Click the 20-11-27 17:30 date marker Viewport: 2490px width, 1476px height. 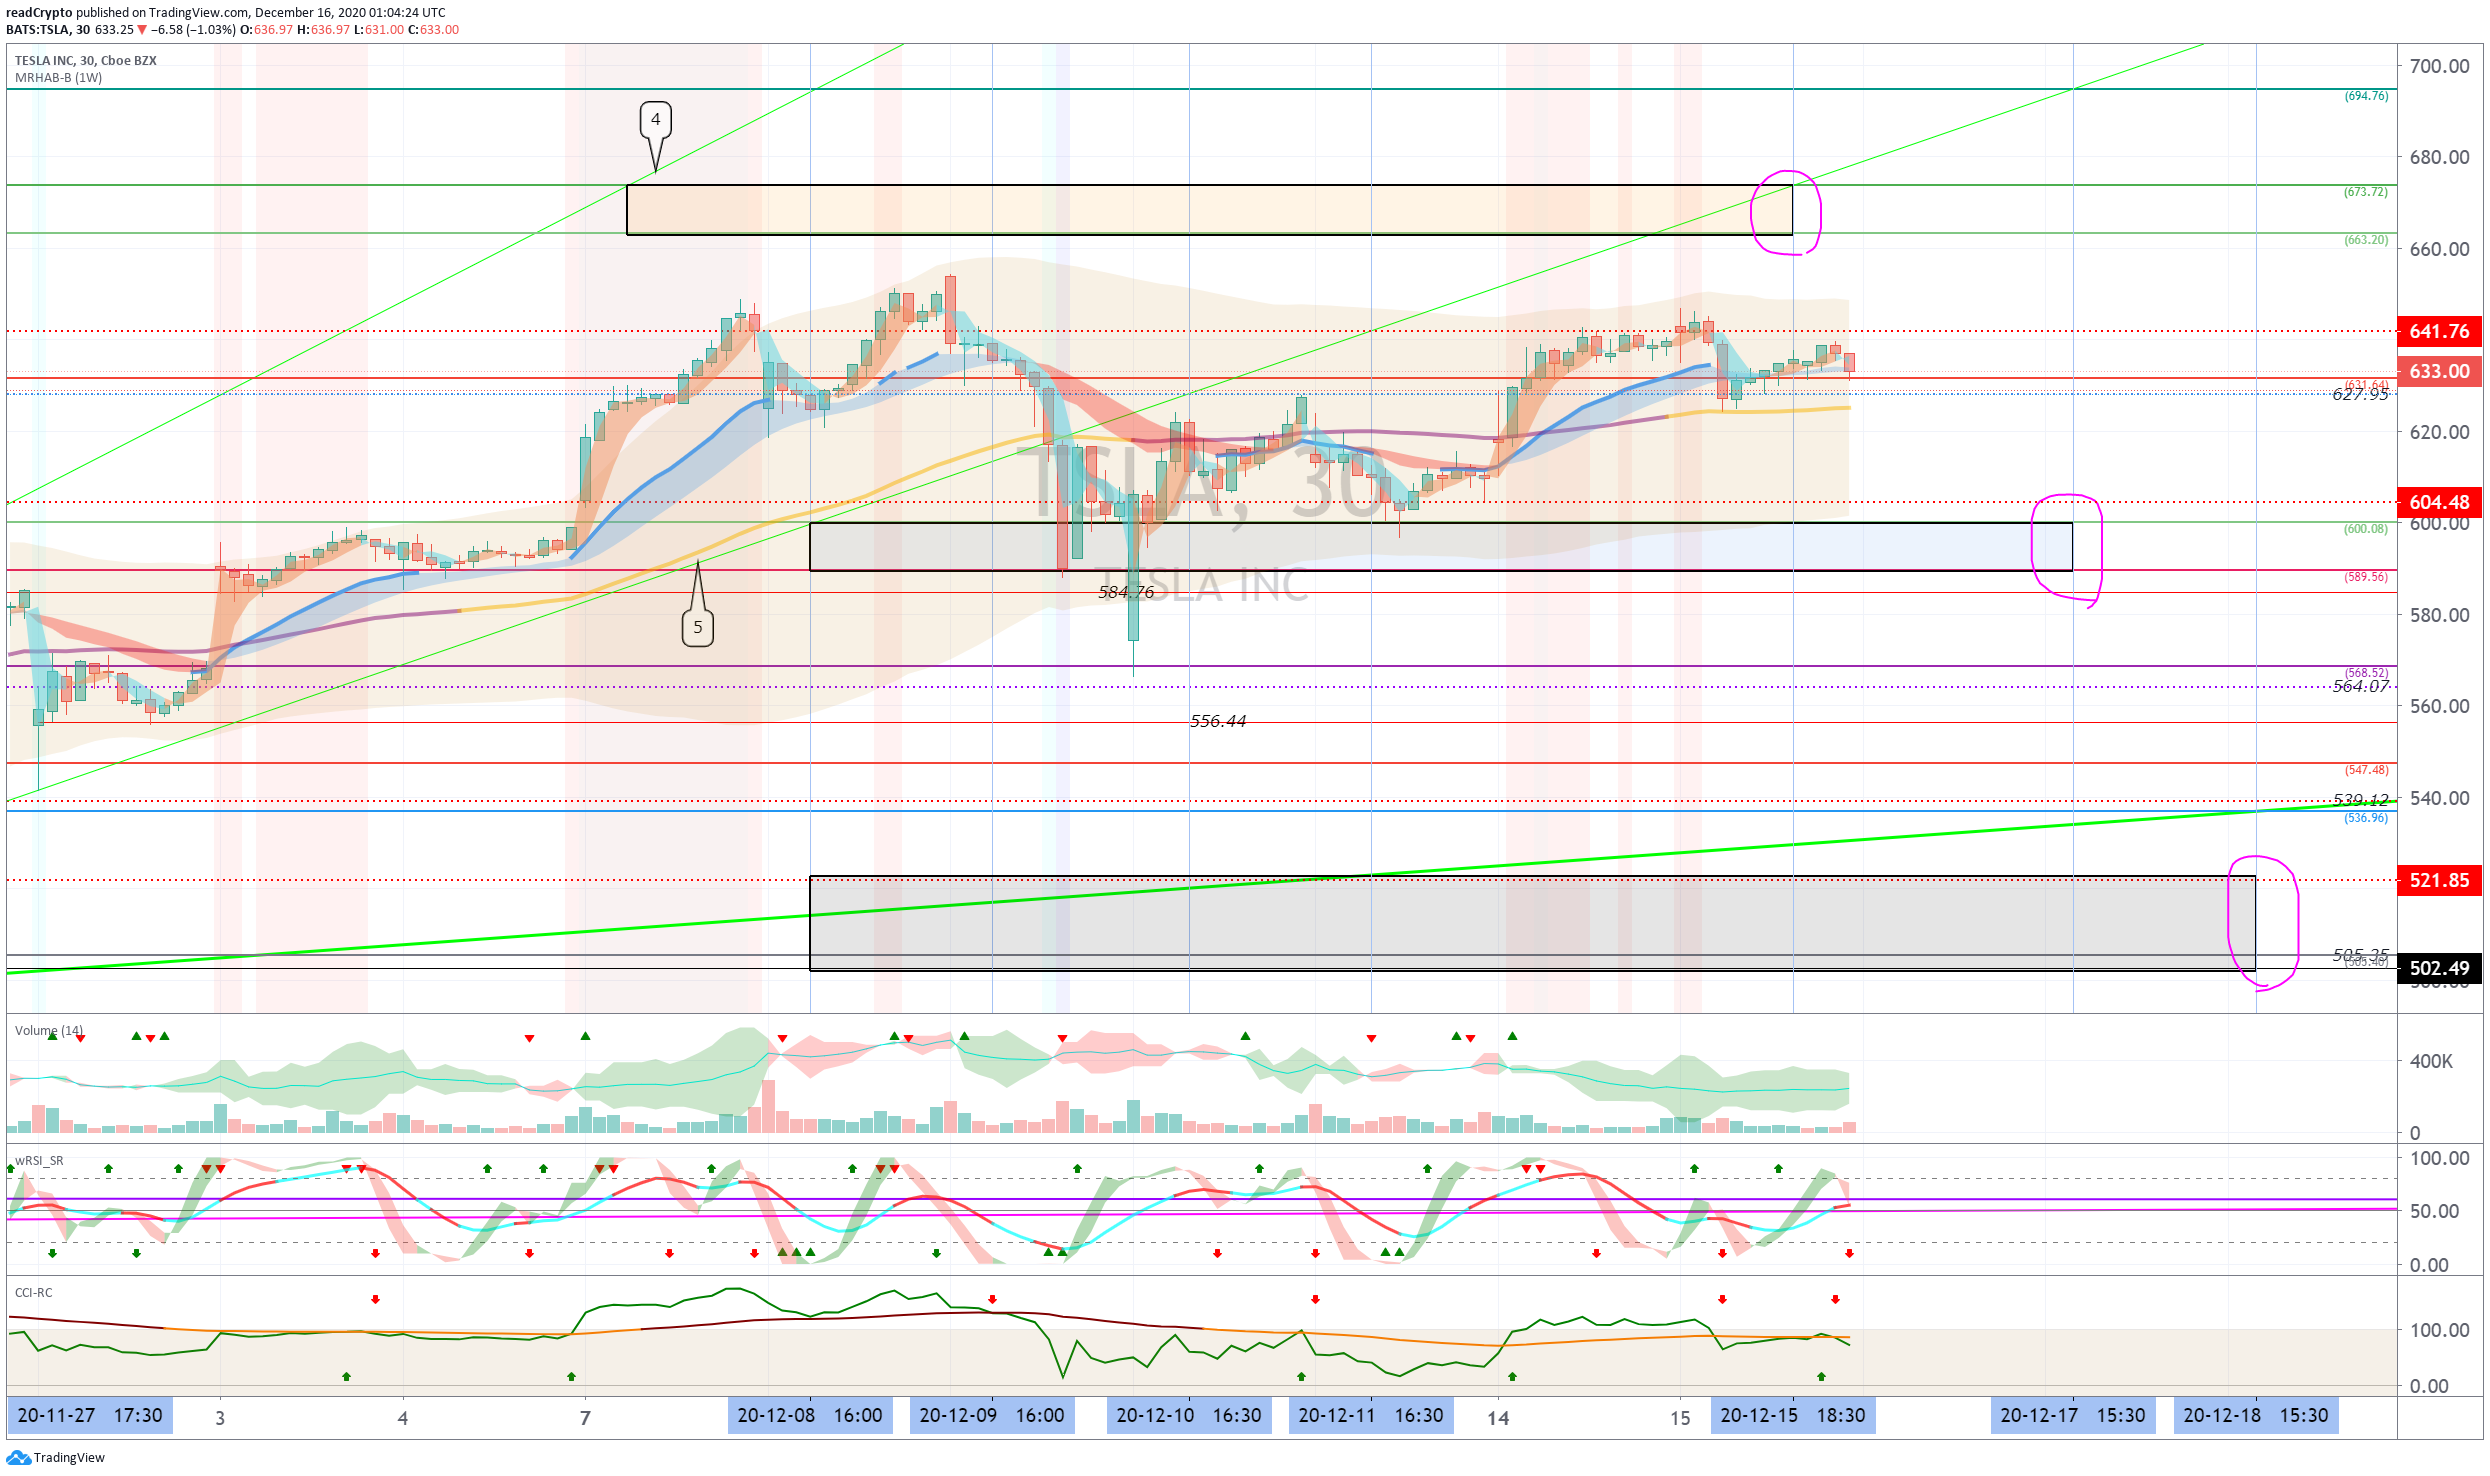90,1416
